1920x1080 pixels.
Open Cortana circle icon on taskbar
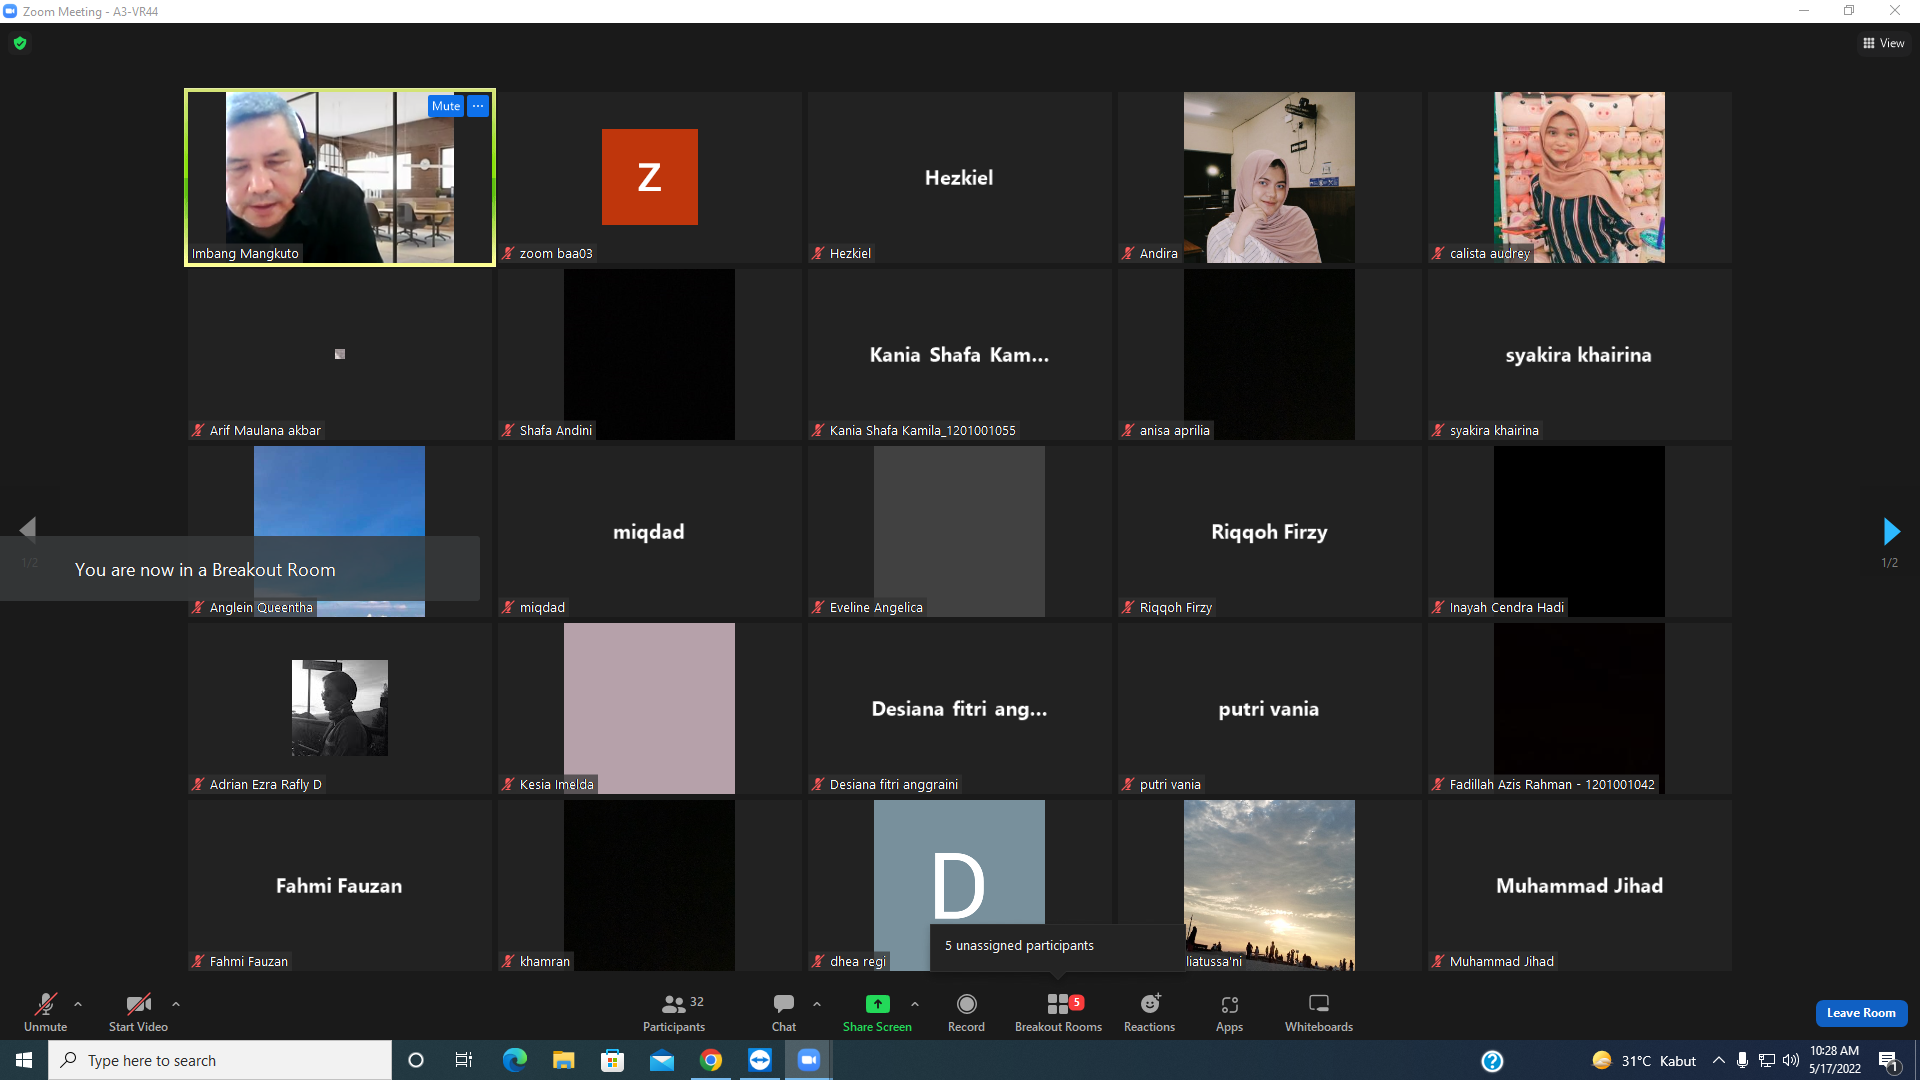click(x=416, y=1060)
